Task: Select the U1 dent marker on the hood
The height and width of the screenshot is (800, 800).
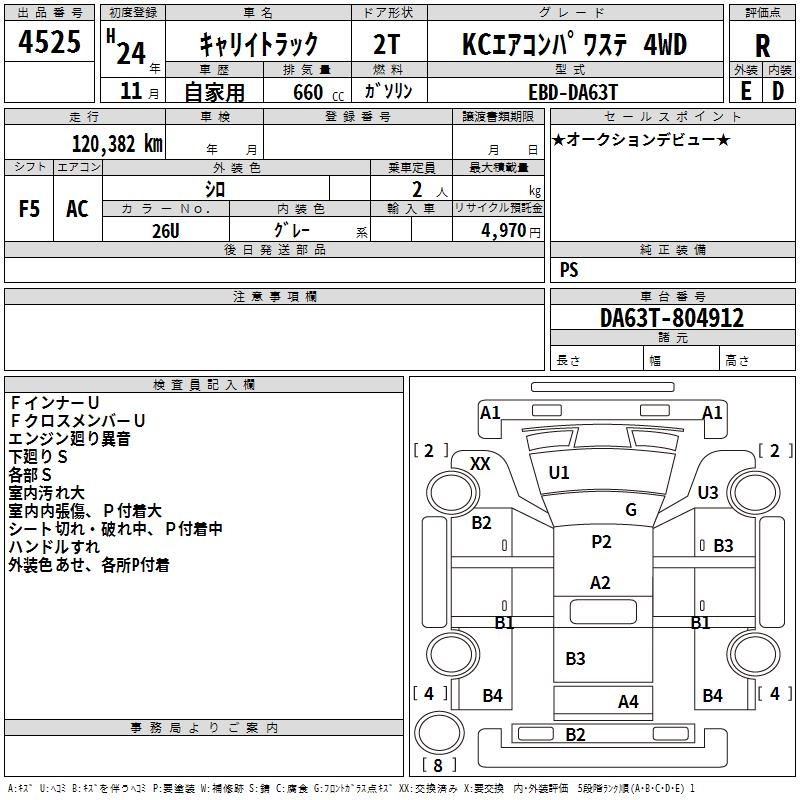Action: 559,473
